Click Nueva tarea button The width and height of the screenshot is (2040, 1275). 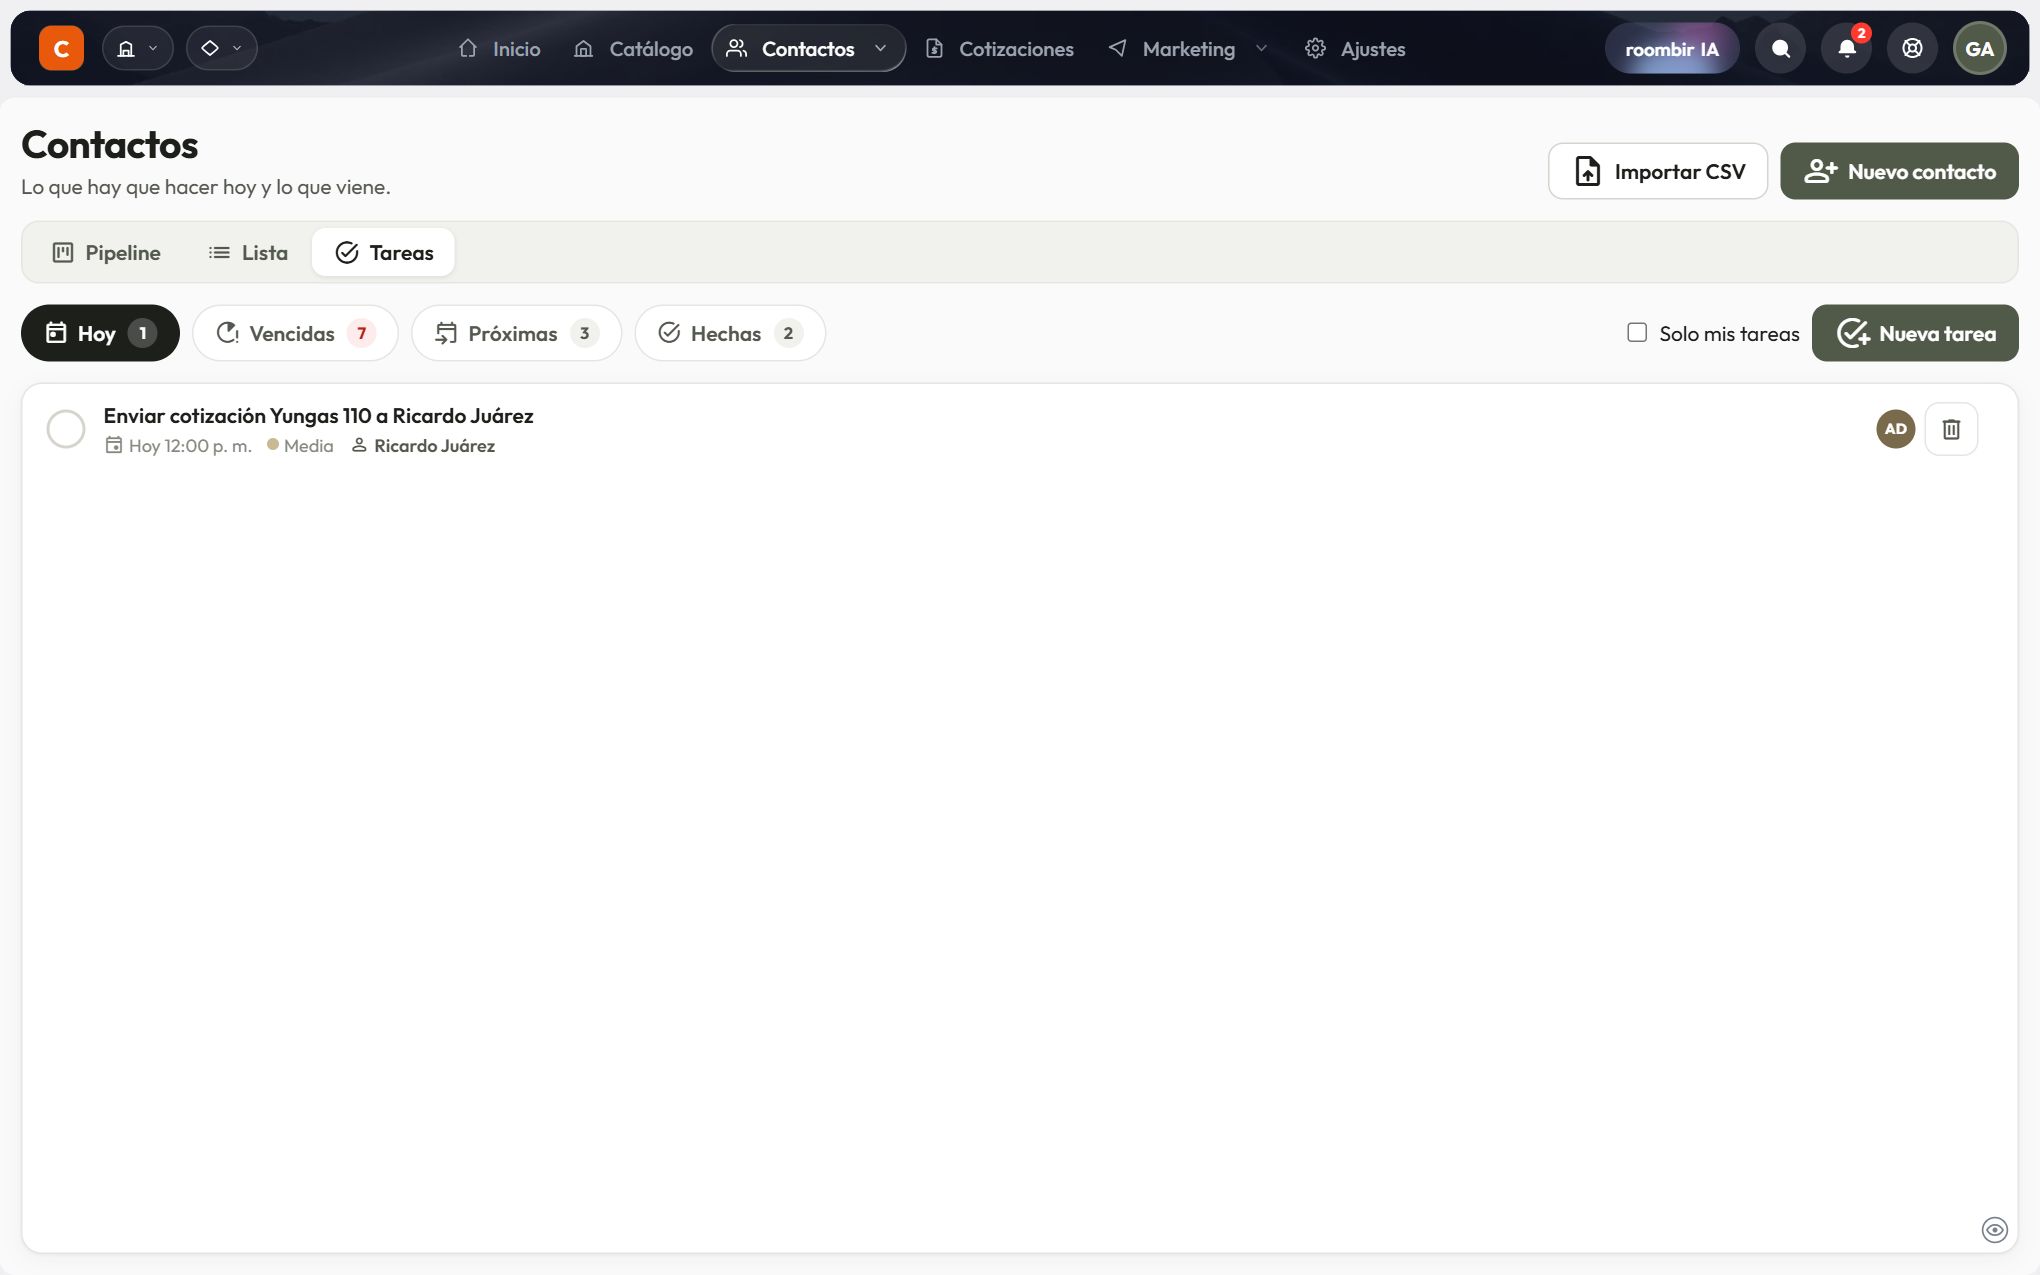click(x=1915, y=333)
